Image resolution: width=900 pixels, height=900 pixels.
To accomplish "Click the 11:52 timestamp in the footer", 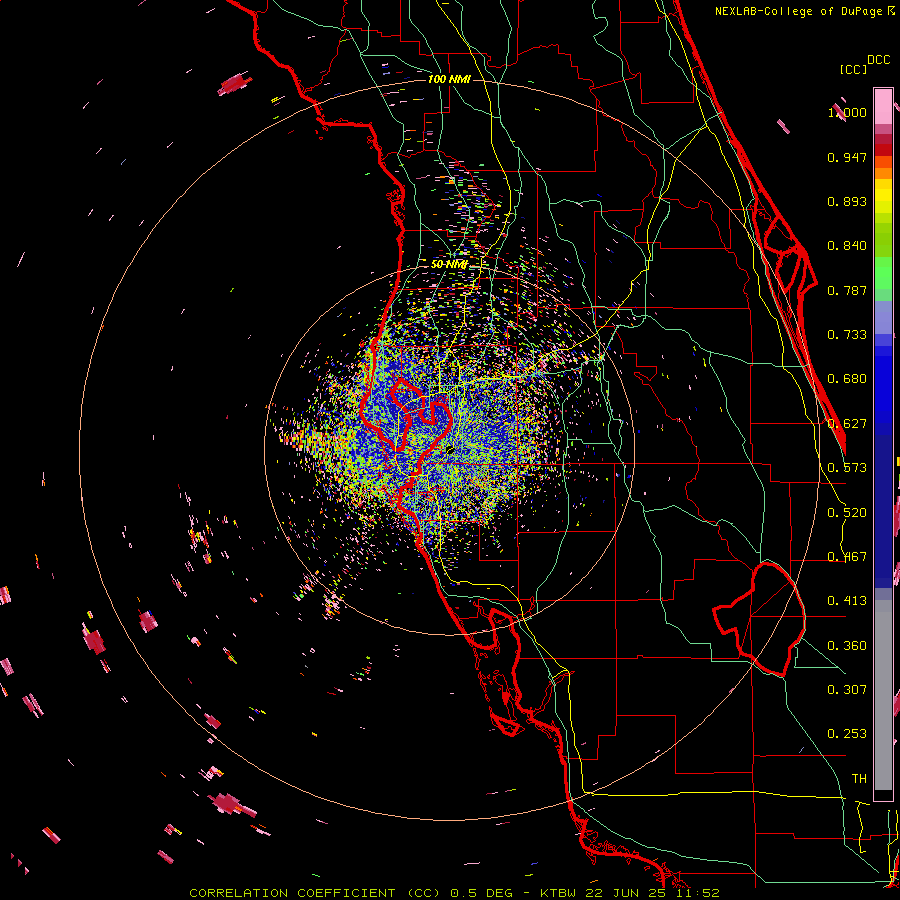I will coord(696,893).
